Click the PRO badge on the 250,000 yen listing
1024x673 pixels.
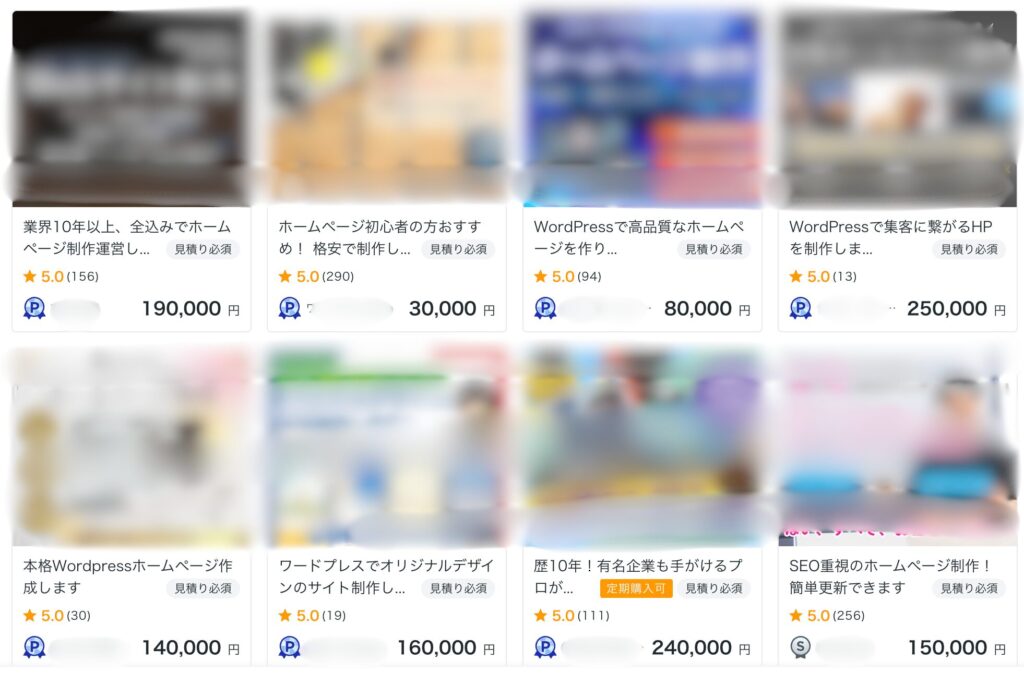tap(800, 307)
